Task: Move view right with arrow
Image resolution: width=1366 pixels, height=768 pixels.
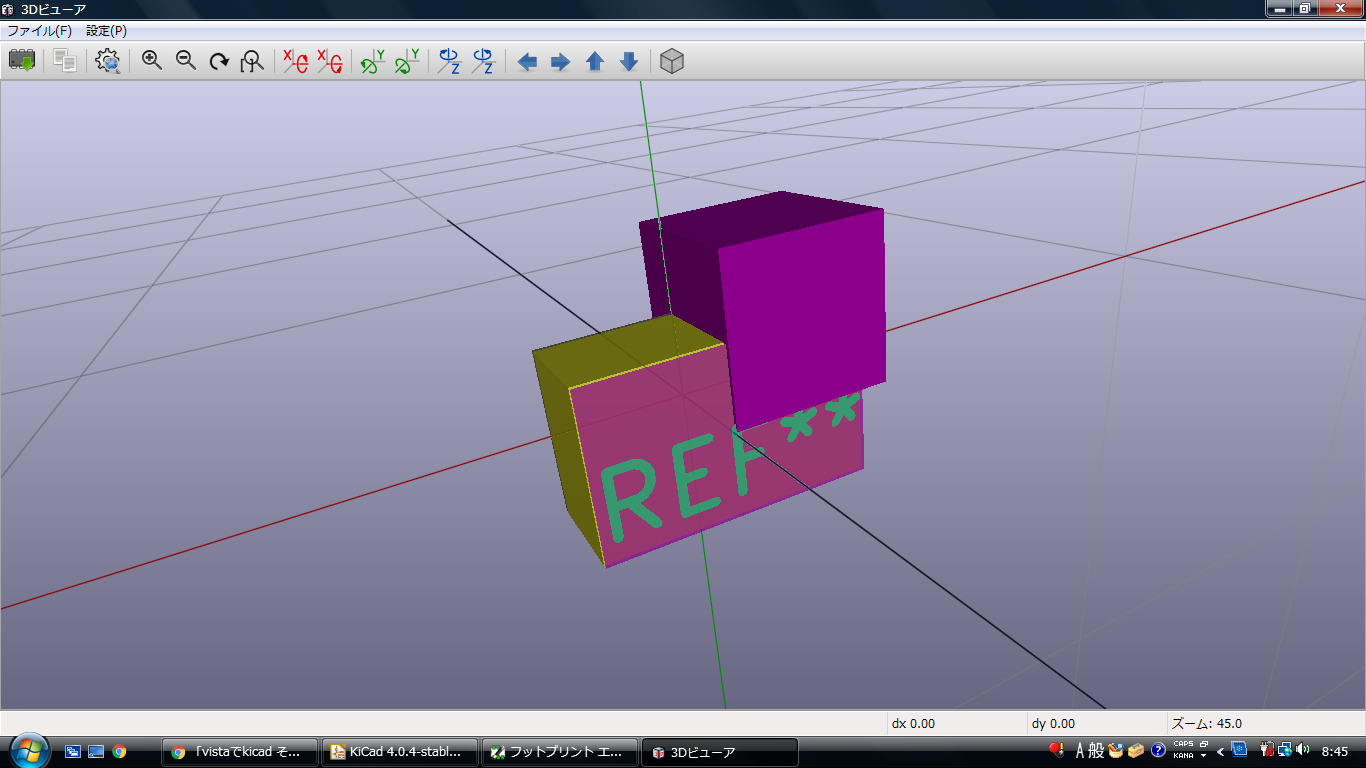Action: (x=561, y=62)
